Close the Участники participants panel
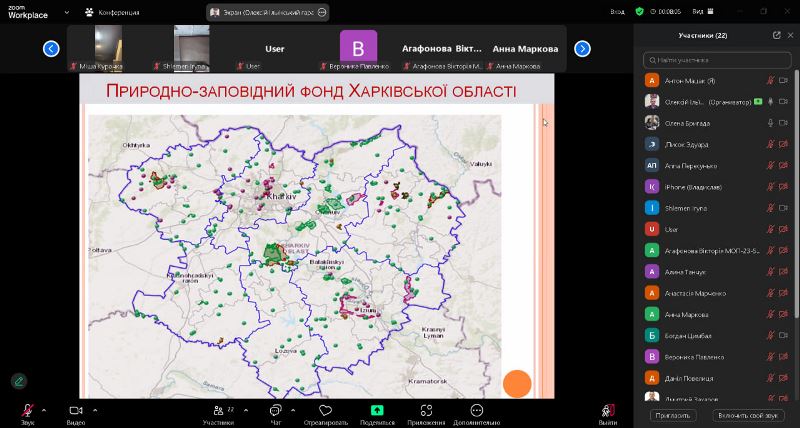The width and height of the screenshot is (800, 428). pyautogui.click(x=790, y=35)
